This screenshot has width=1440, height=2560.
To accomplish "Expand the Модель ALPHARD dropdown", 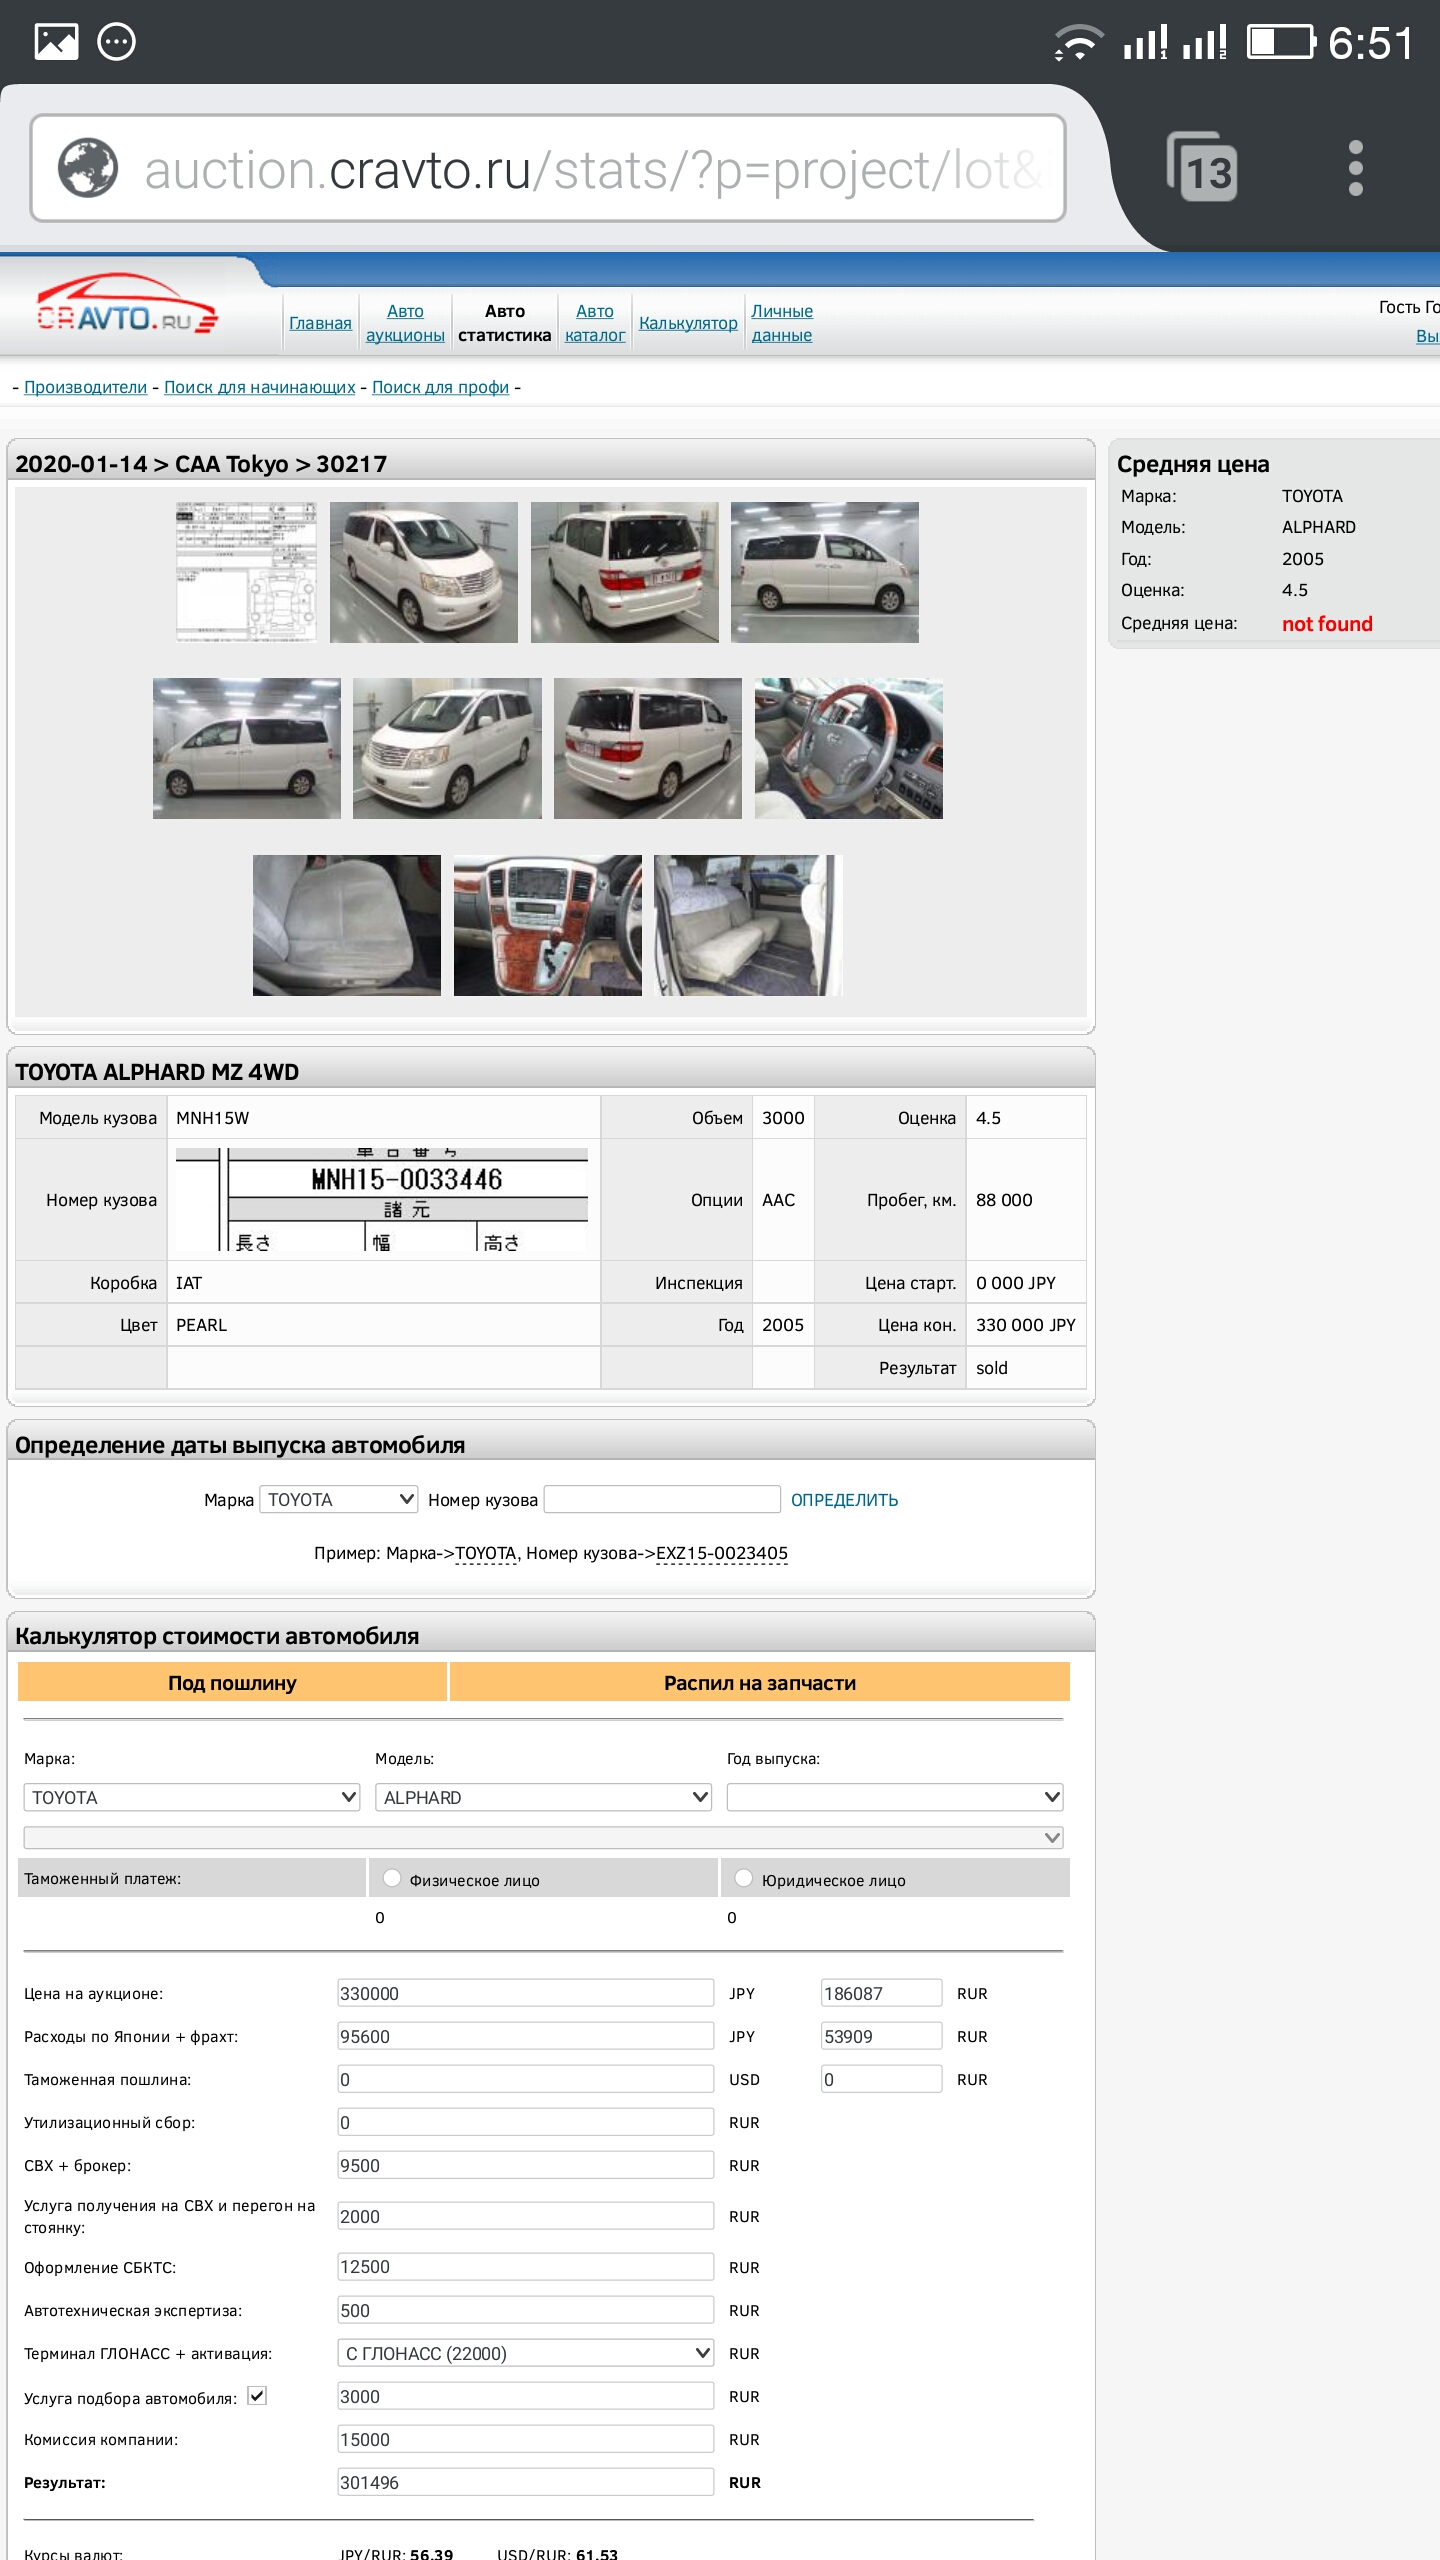I will [x=543, y=1797].
